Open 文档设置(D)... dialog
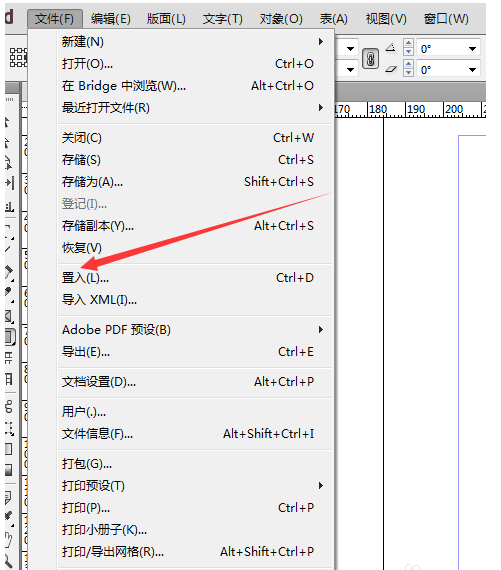Image resolution: width=501 pixels, height=570 pixels. (195, 382)
